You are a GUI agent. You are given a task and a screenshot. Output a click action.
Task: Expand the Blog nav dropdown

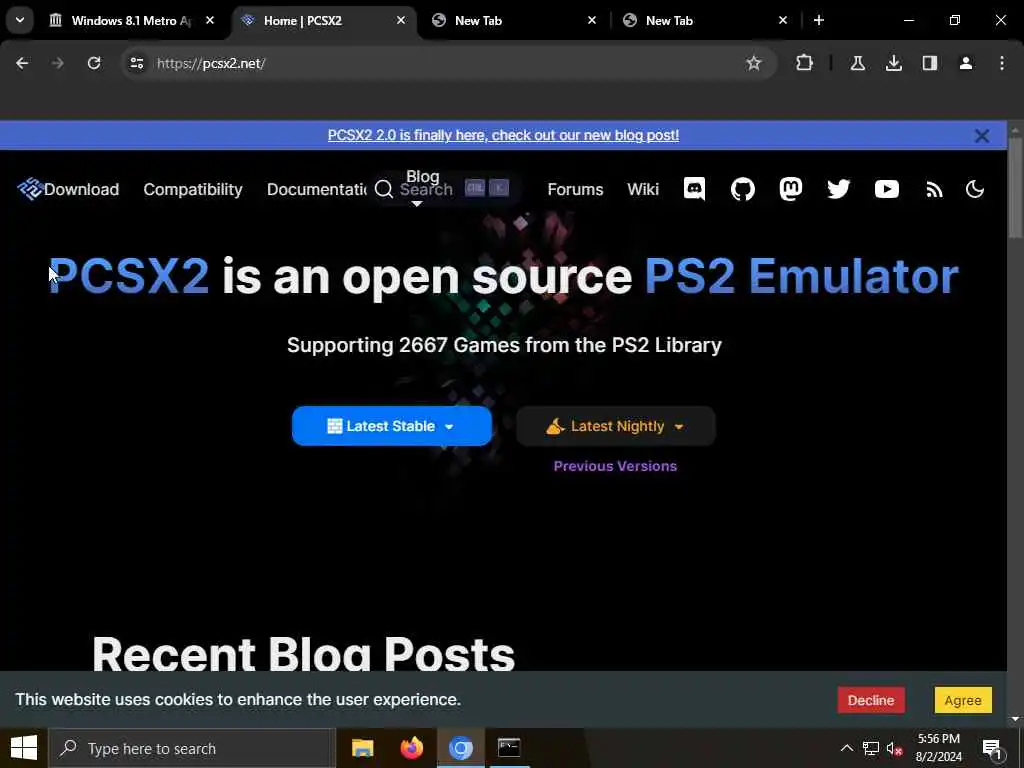coord(422,176)
